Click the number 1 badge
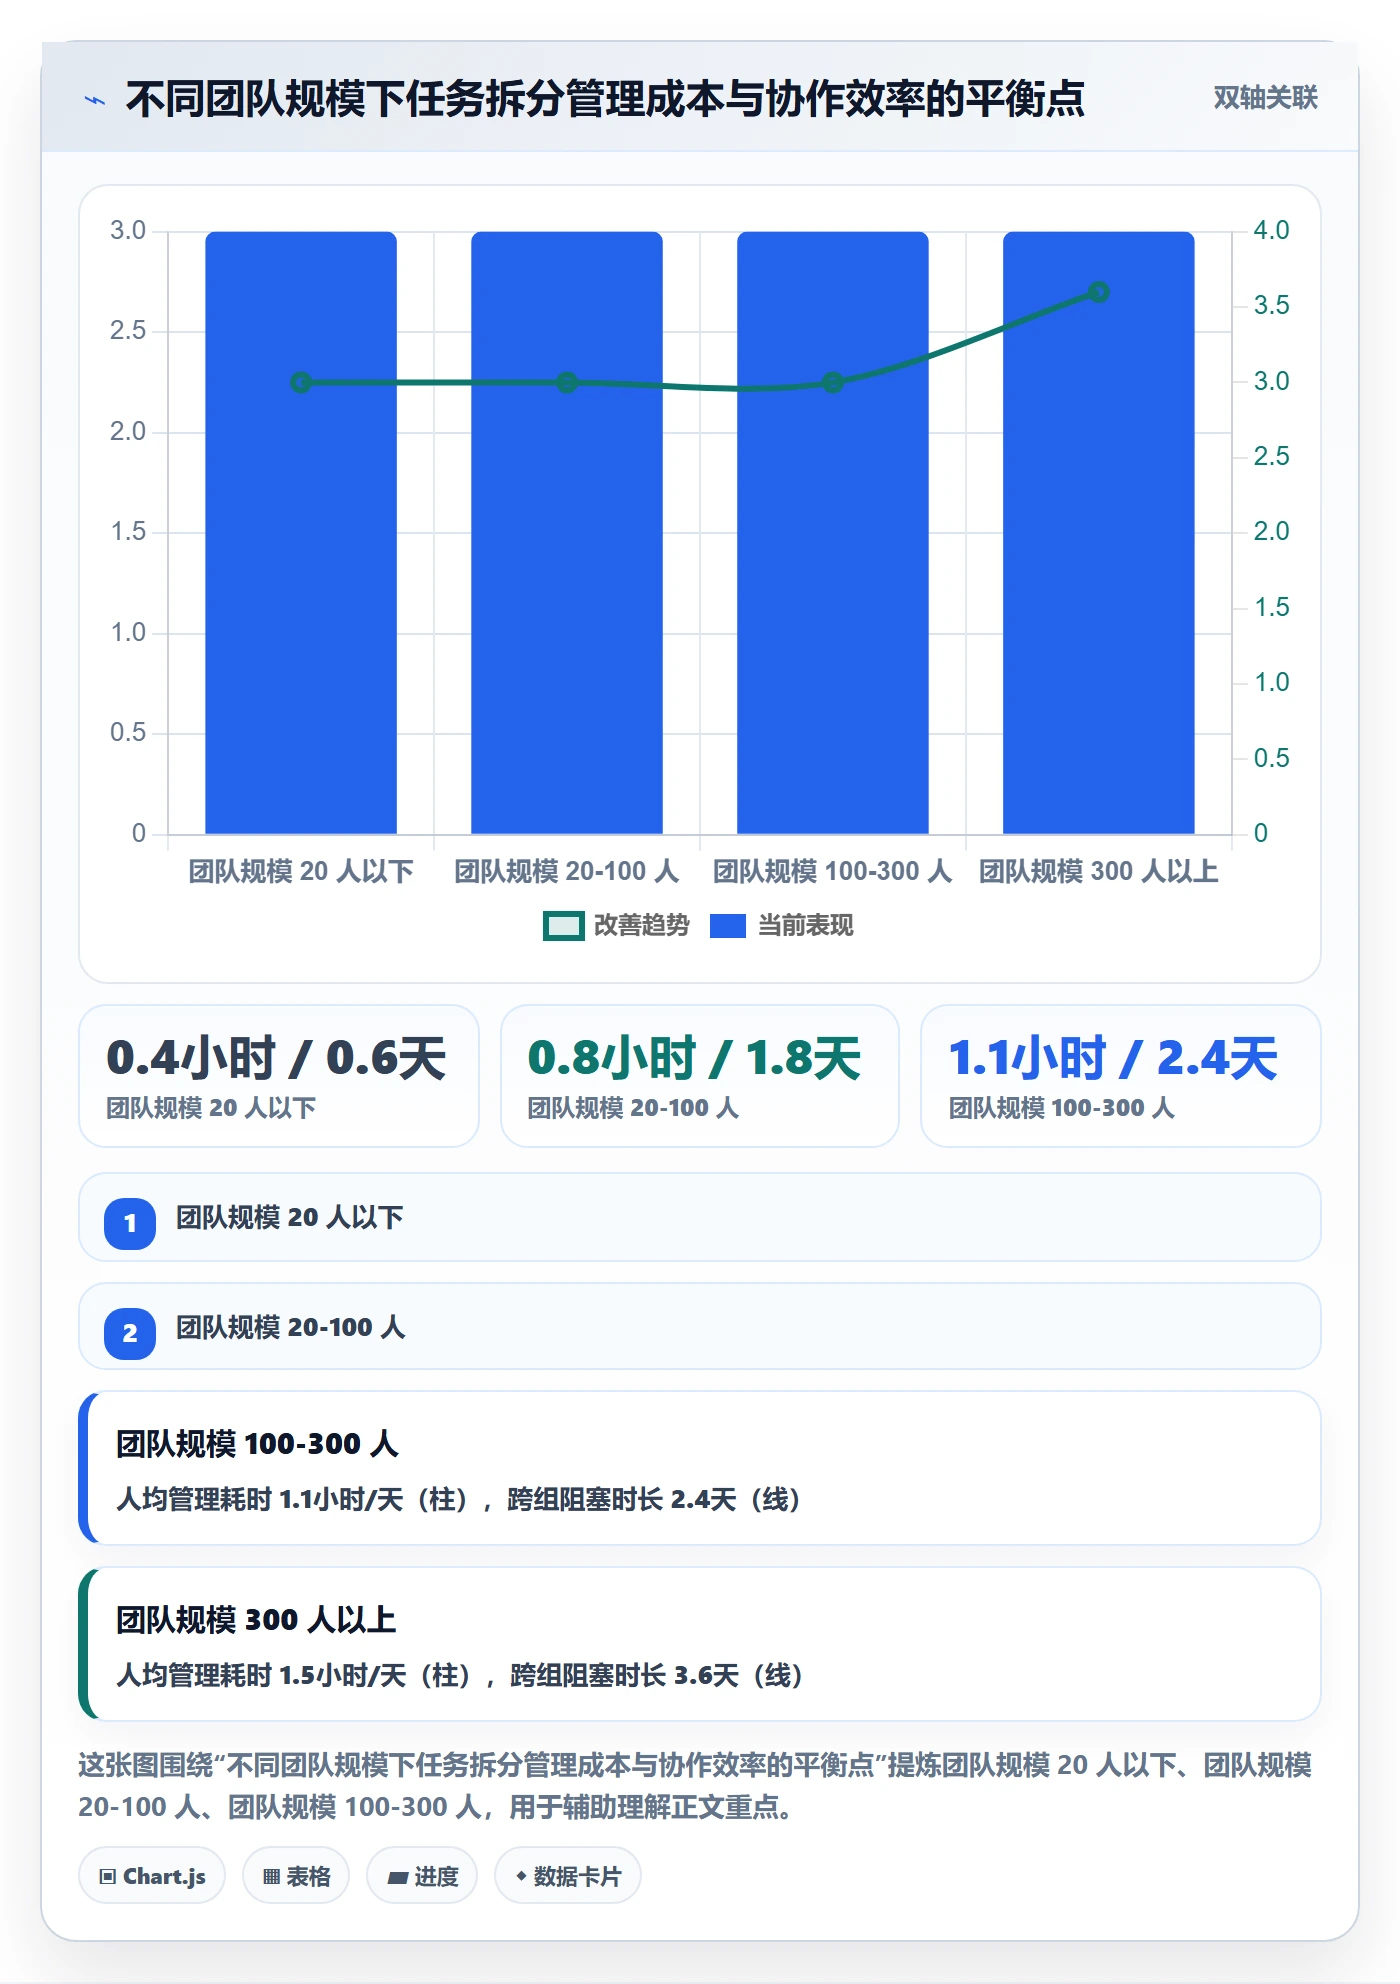The height and width of the screenshot is (1984, 1400). click(x=130, y=1223)
